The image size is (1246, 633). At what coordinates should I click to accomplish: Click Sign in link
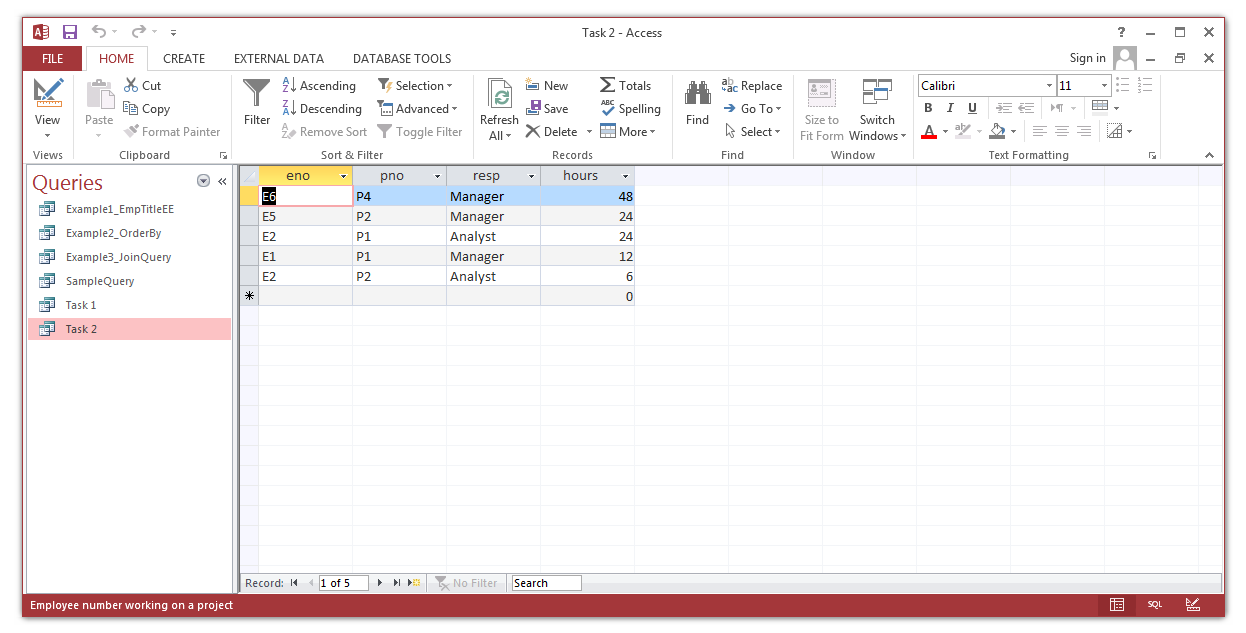pos(1087,58)
